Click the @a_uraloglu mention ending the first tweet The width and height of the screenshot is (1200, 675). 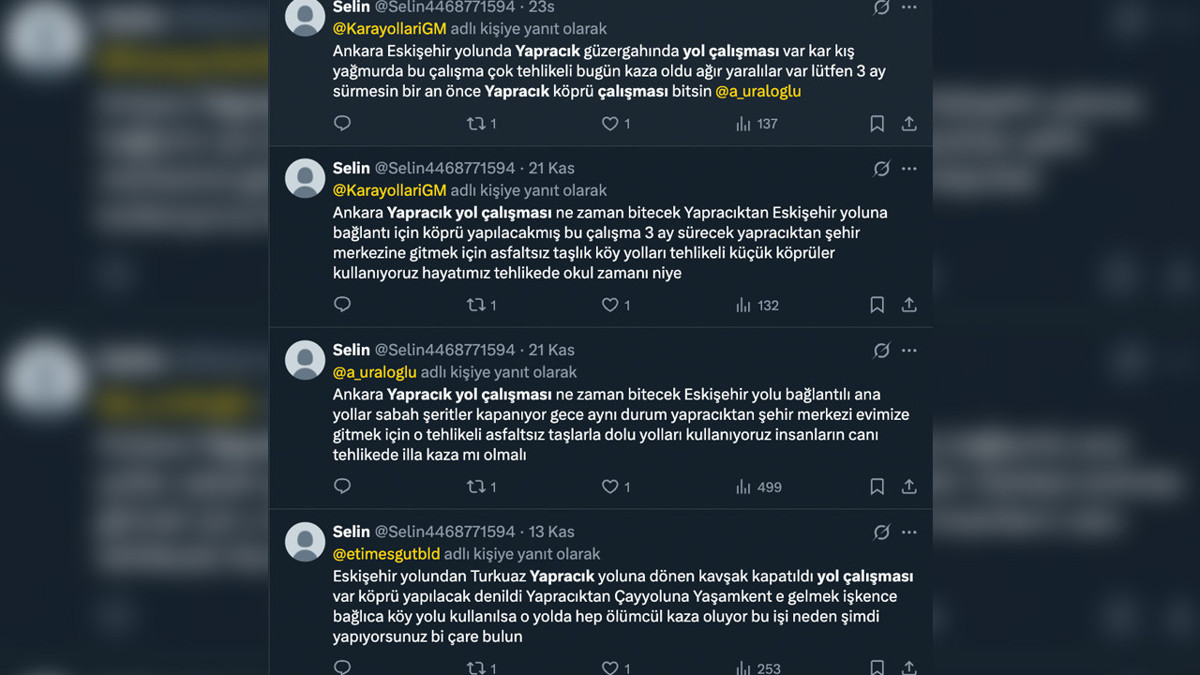coord(758,91)
